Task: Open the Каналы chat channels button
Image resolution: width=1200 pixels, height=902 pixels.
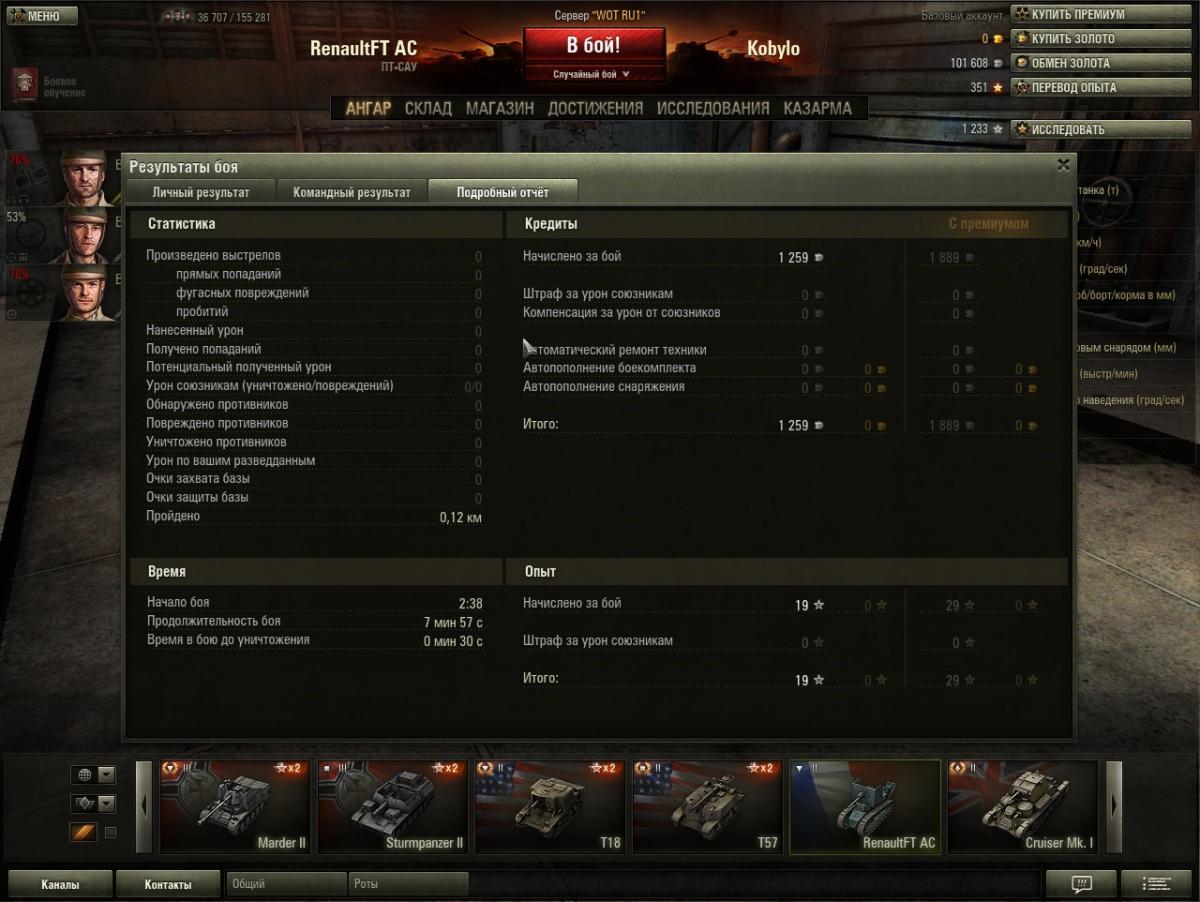Action: [59, 884]
